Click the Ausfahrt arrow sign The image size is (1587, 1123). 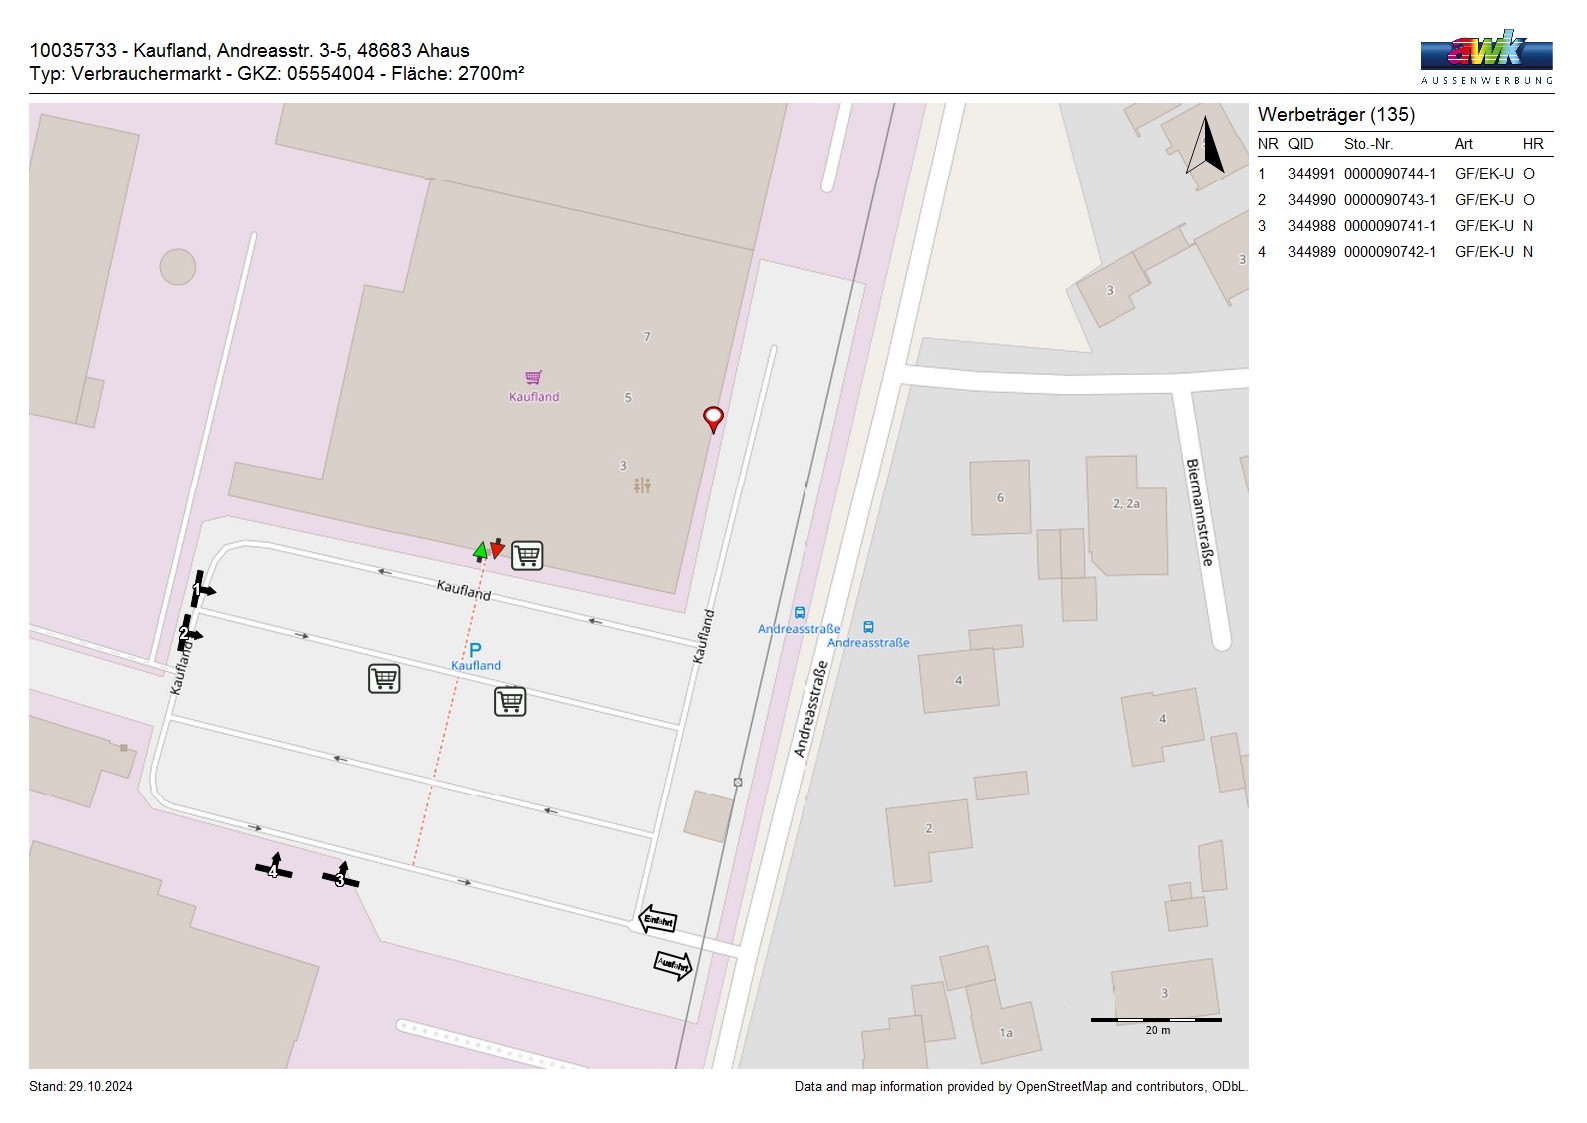coord(673,966)
